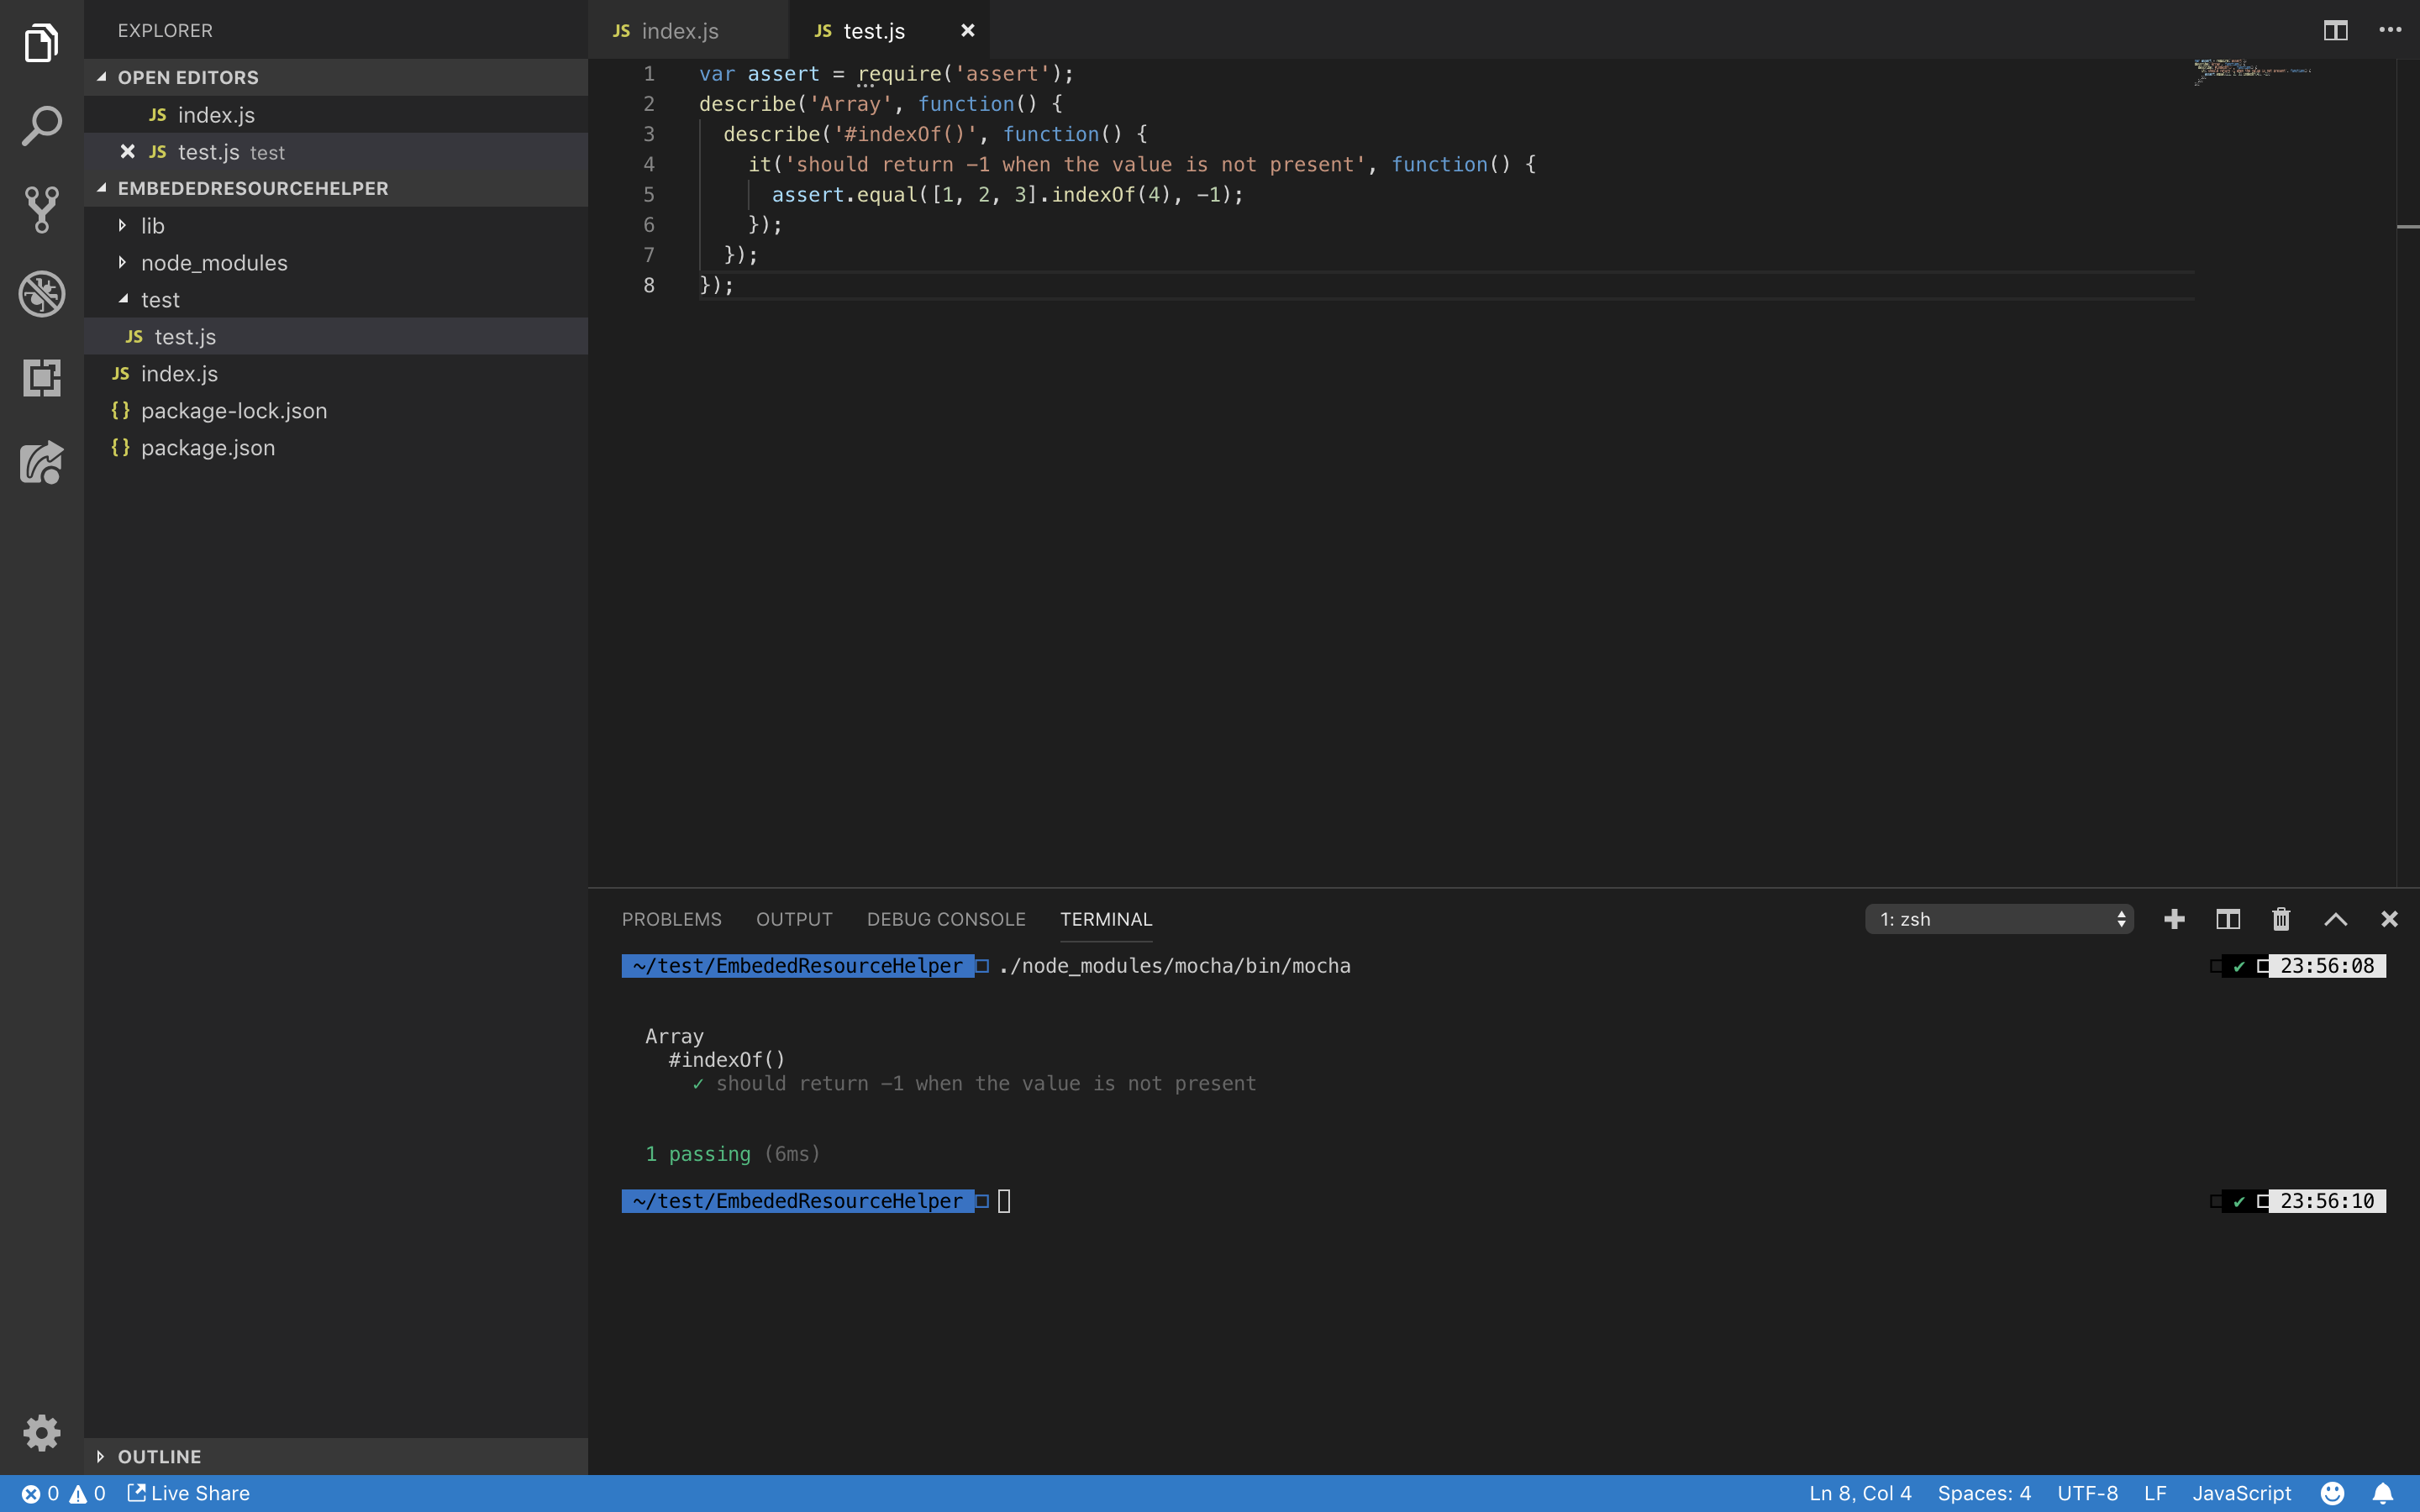Image resolution: width=2420 pixels, height=1512 pixels.
Task: Collapse the Open Editors section
Action: [336, 77]
